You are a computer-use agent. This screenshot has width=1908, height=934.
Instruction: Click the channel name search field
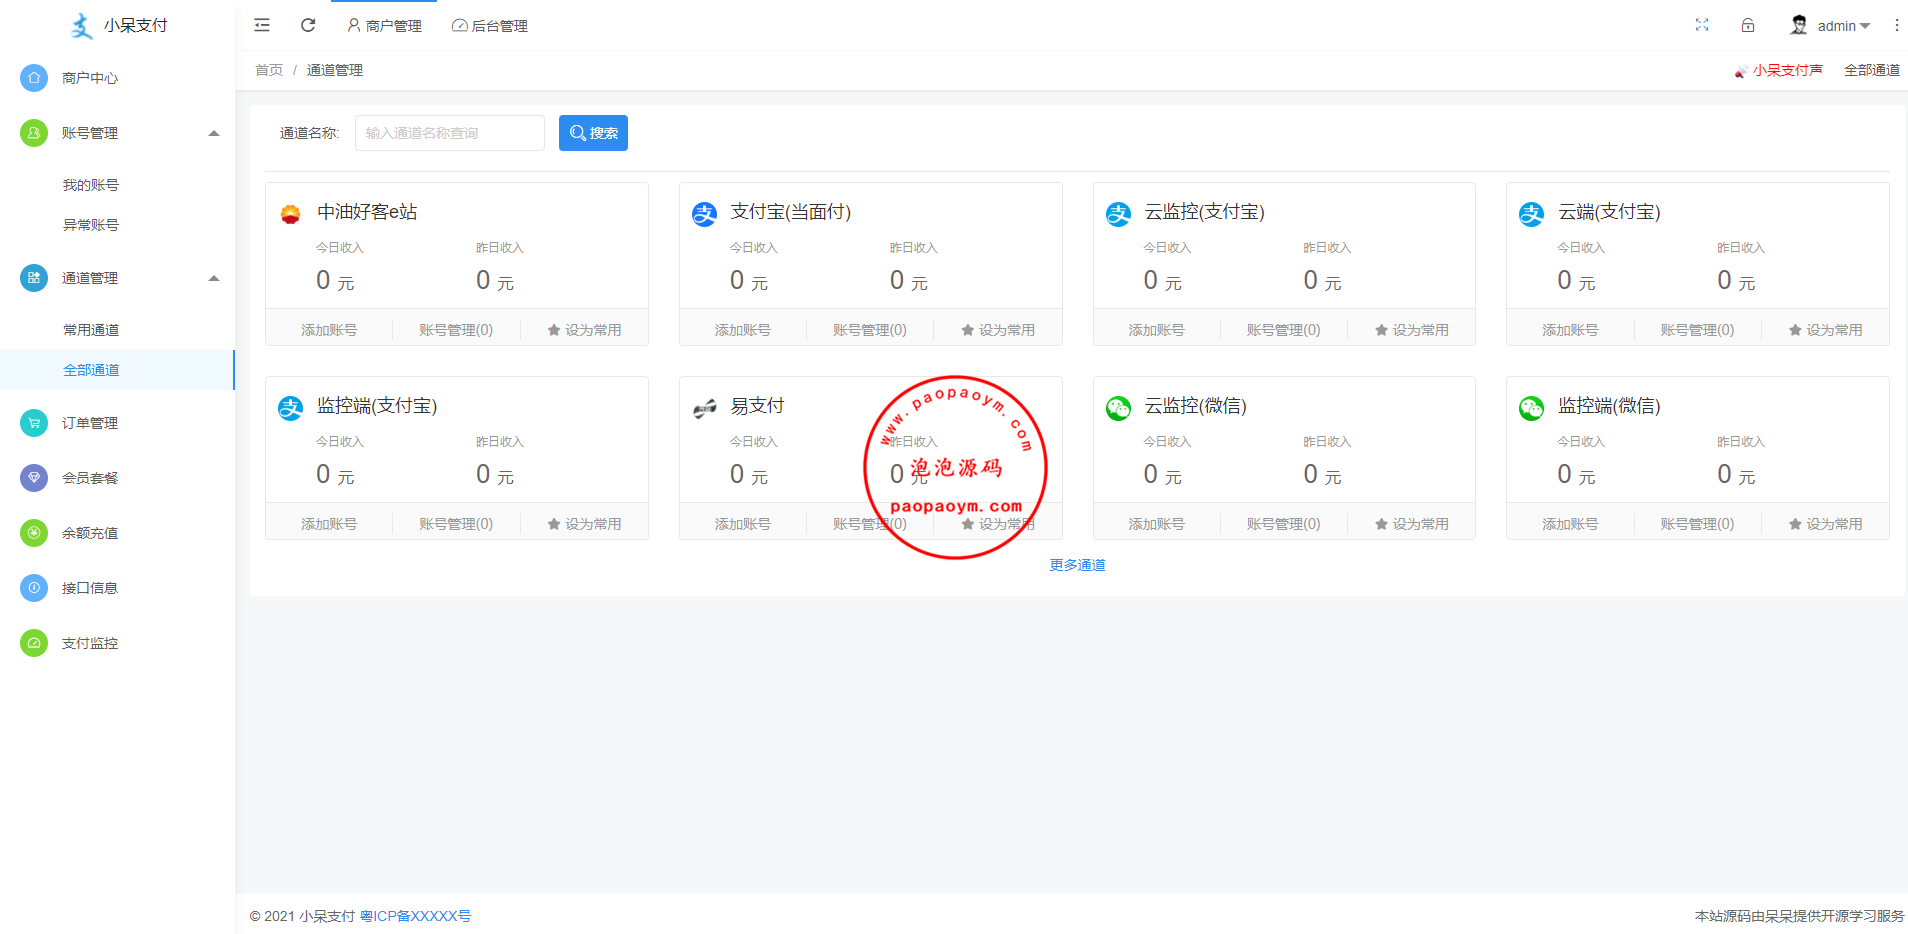(449, 132)
